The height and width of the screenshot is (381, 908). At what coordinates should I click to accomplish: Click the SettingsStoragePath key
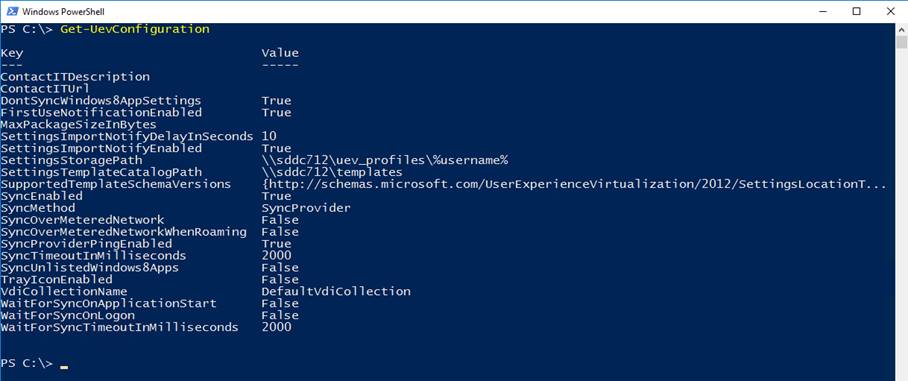click(71, 160)
